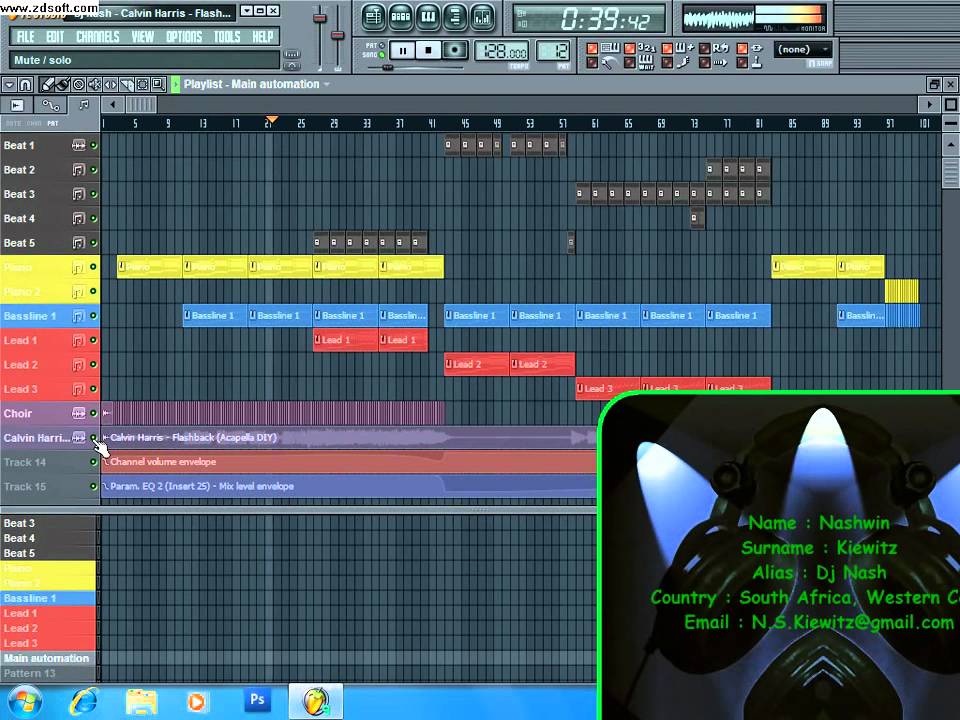Select Pattern 13 in pattern list

[48, 673]
